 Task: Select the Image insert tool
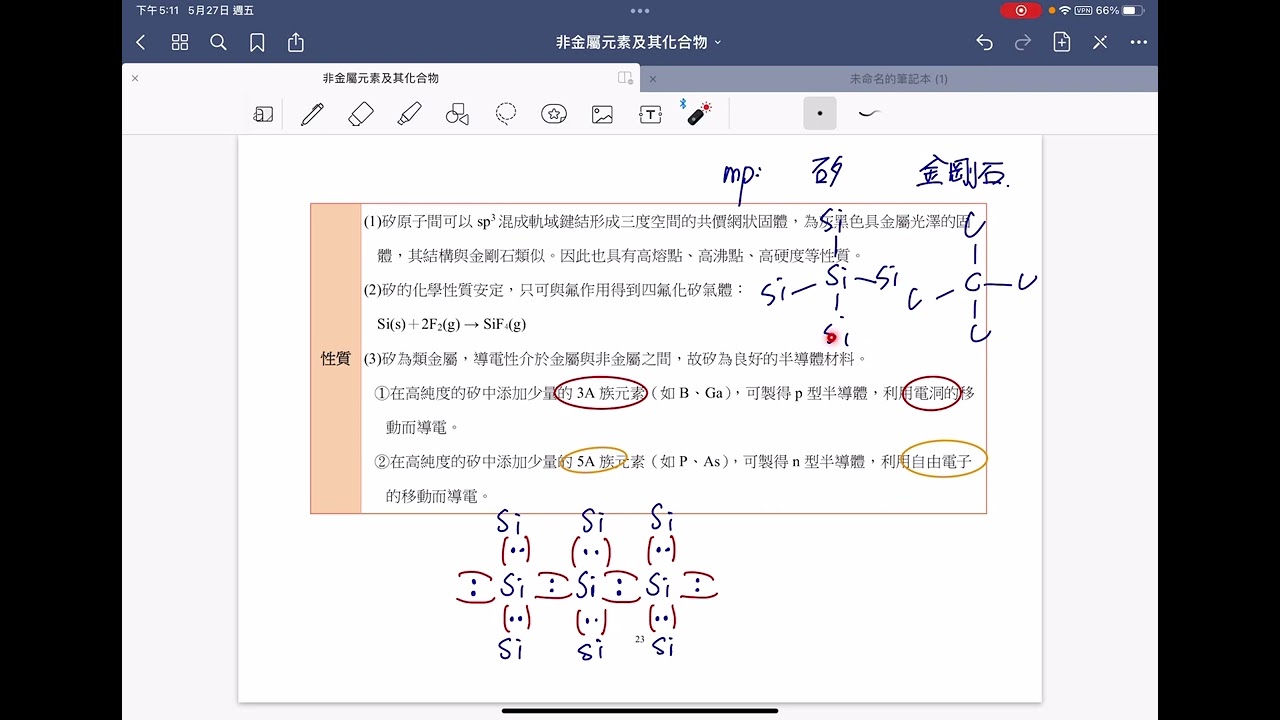[x=602, y=114]
